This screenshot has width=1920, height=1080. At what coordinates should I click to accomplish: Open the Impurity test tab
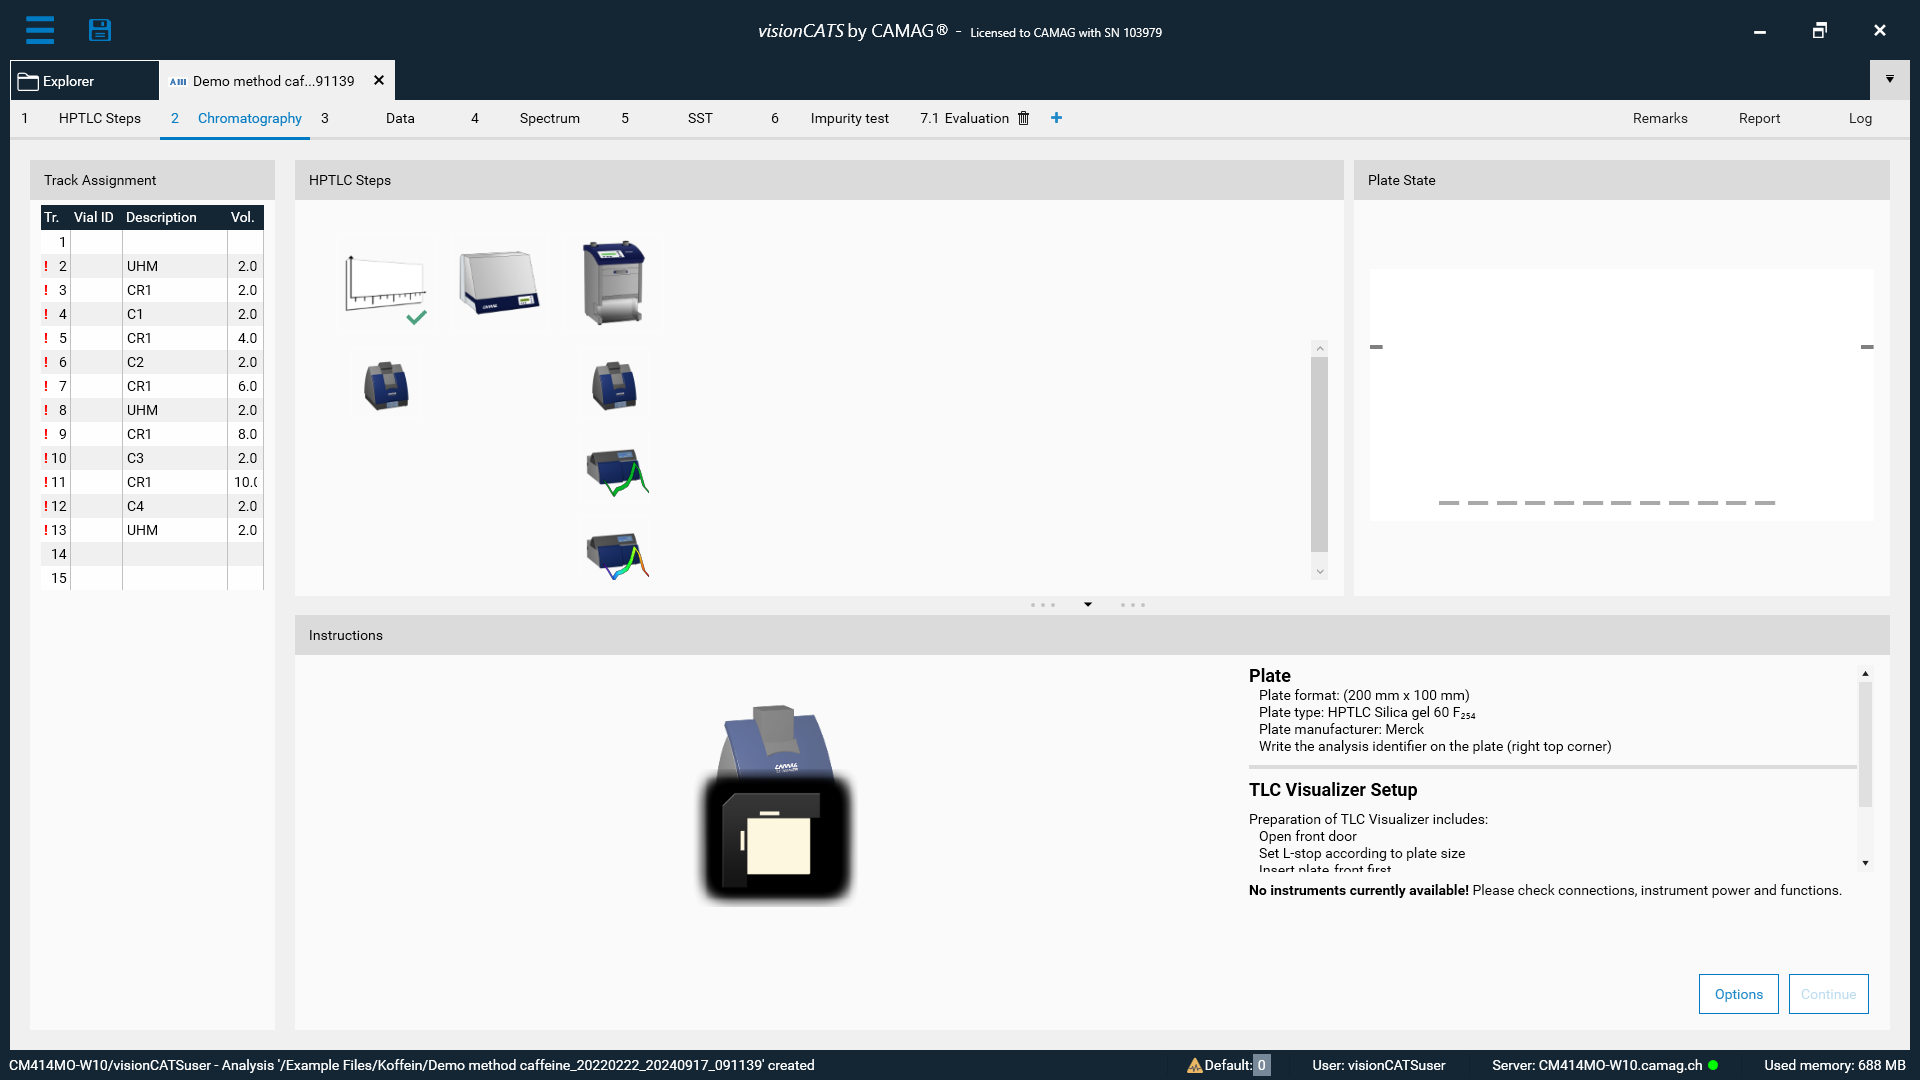pyautogui.click(x=849, y=118)
